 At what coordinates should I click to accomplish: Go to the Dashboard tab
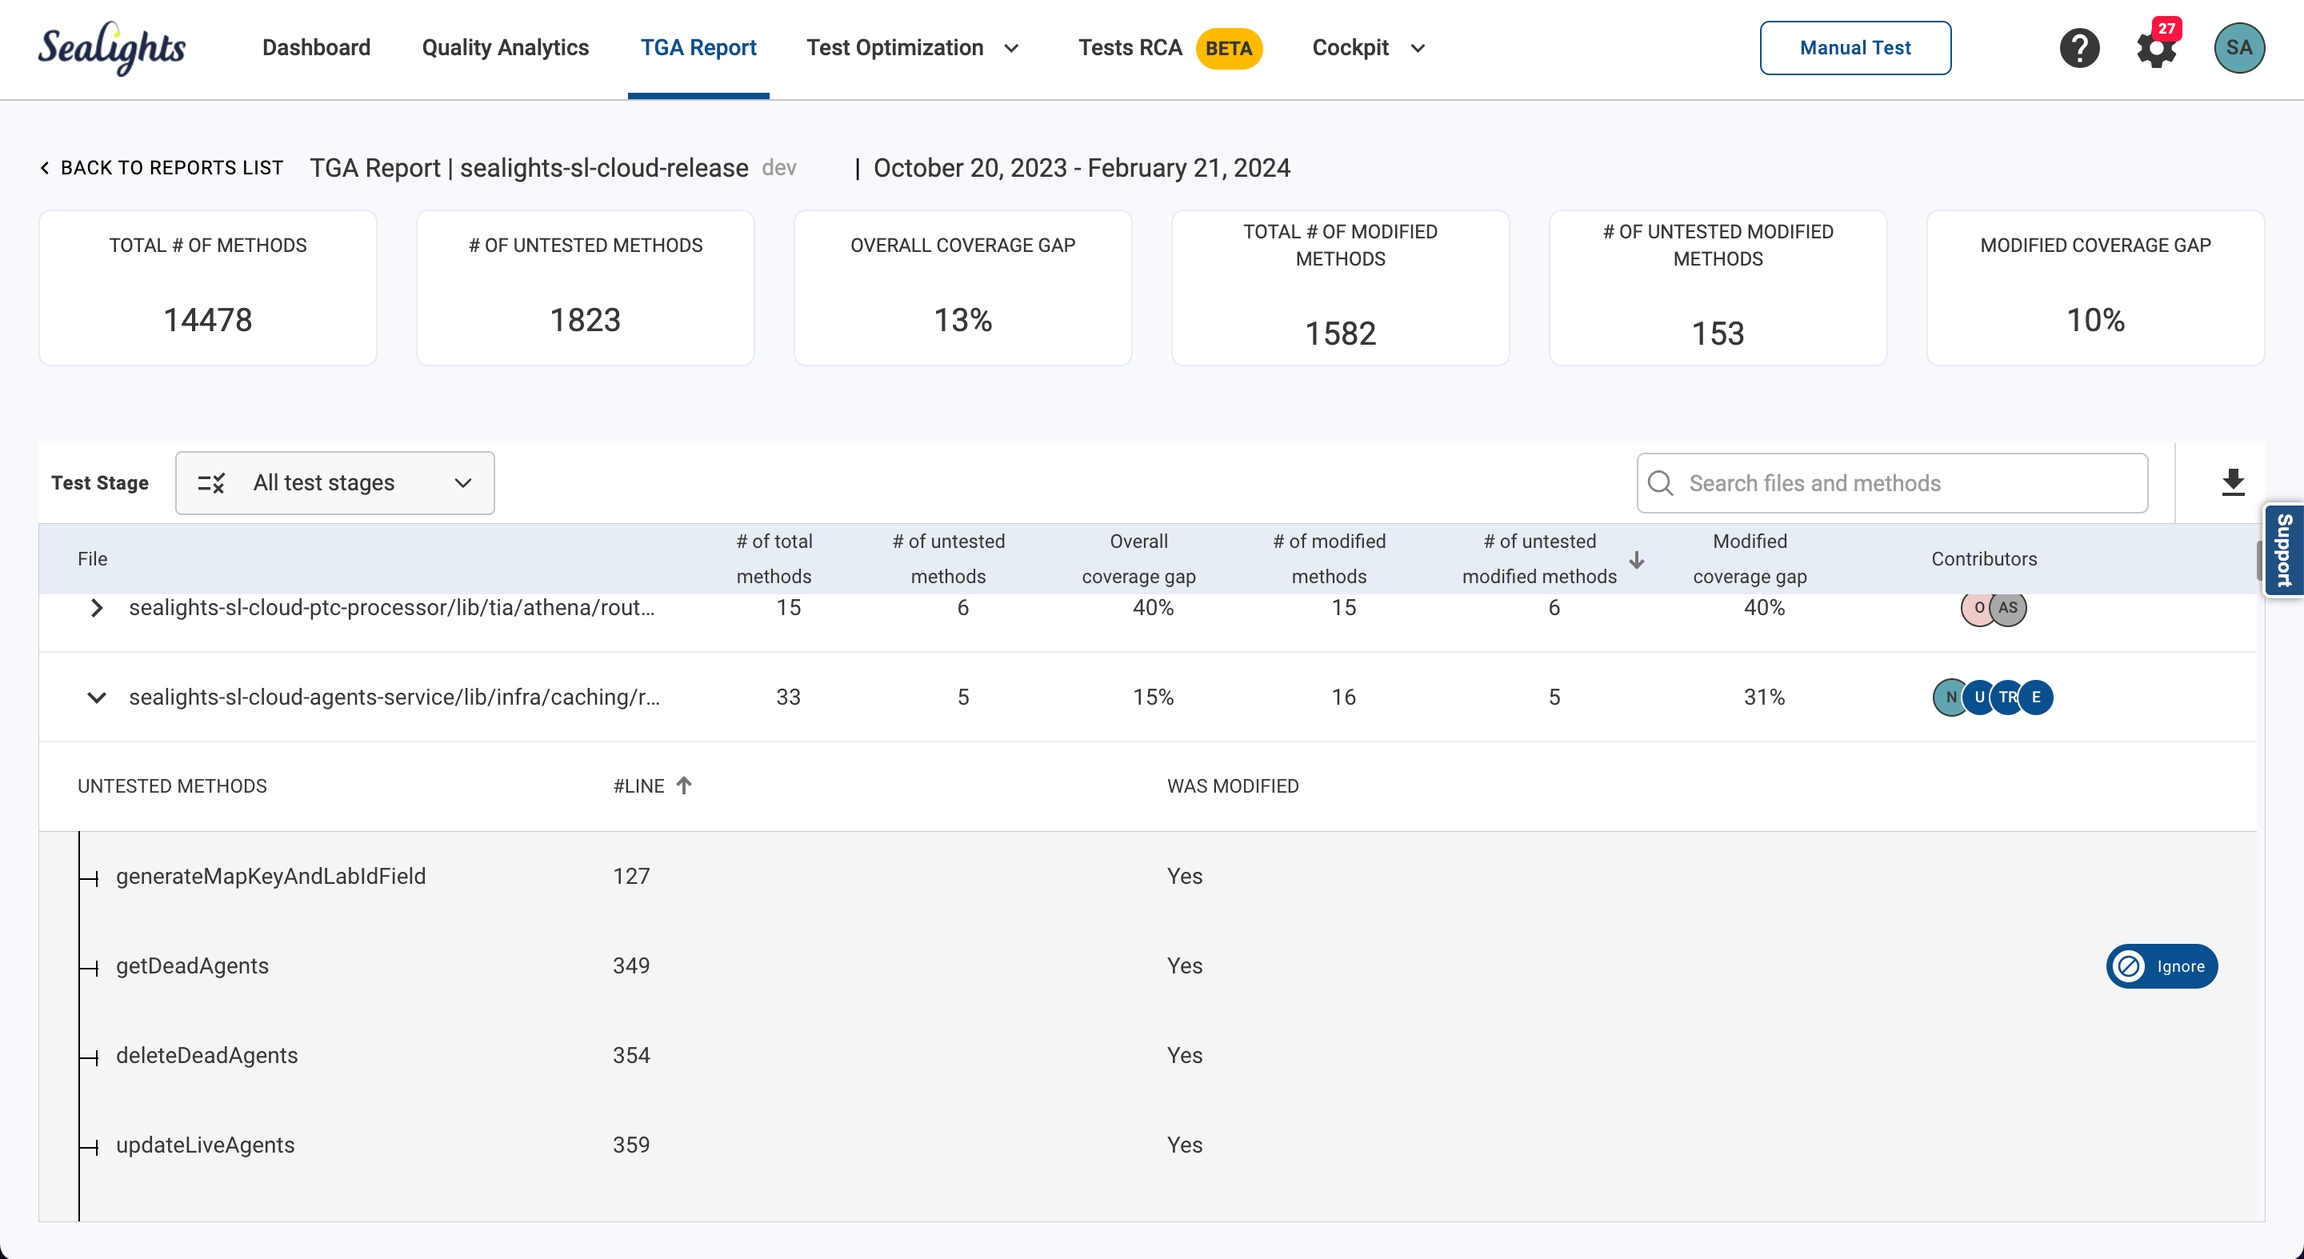316,48
